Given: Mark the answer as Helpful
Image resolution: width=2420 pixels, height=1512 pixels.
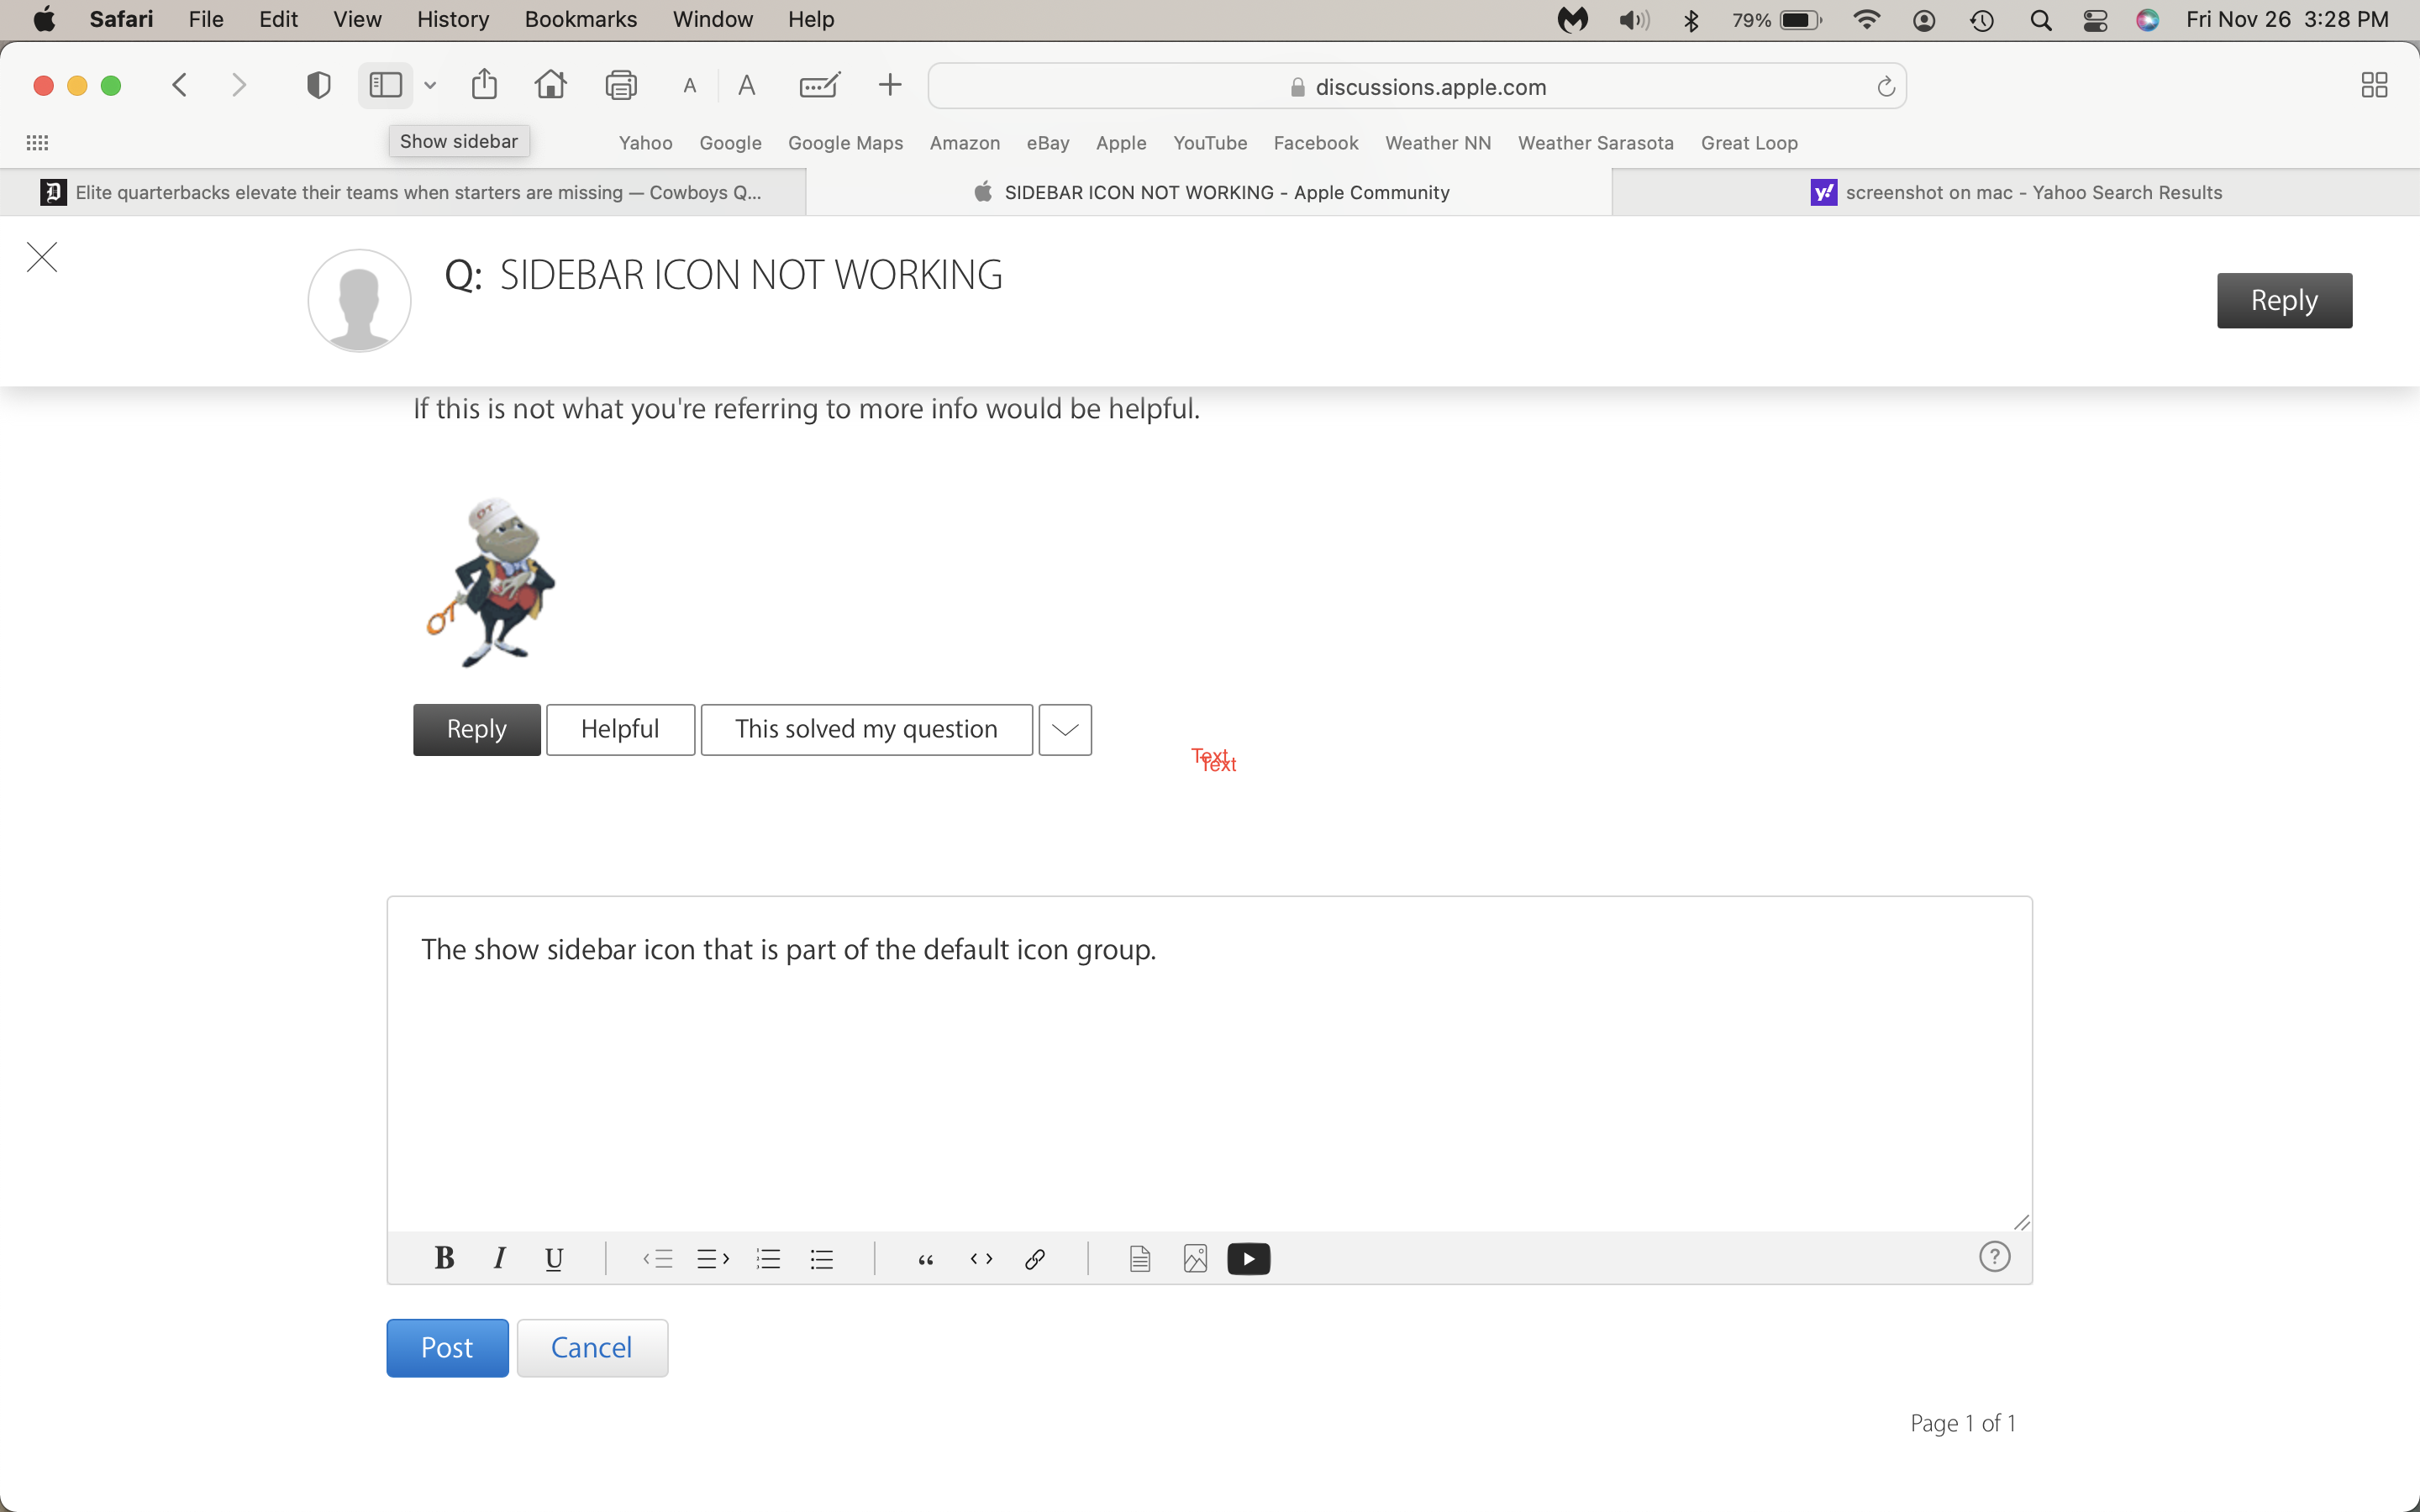Looking at the screenshot, I should 620,730.
